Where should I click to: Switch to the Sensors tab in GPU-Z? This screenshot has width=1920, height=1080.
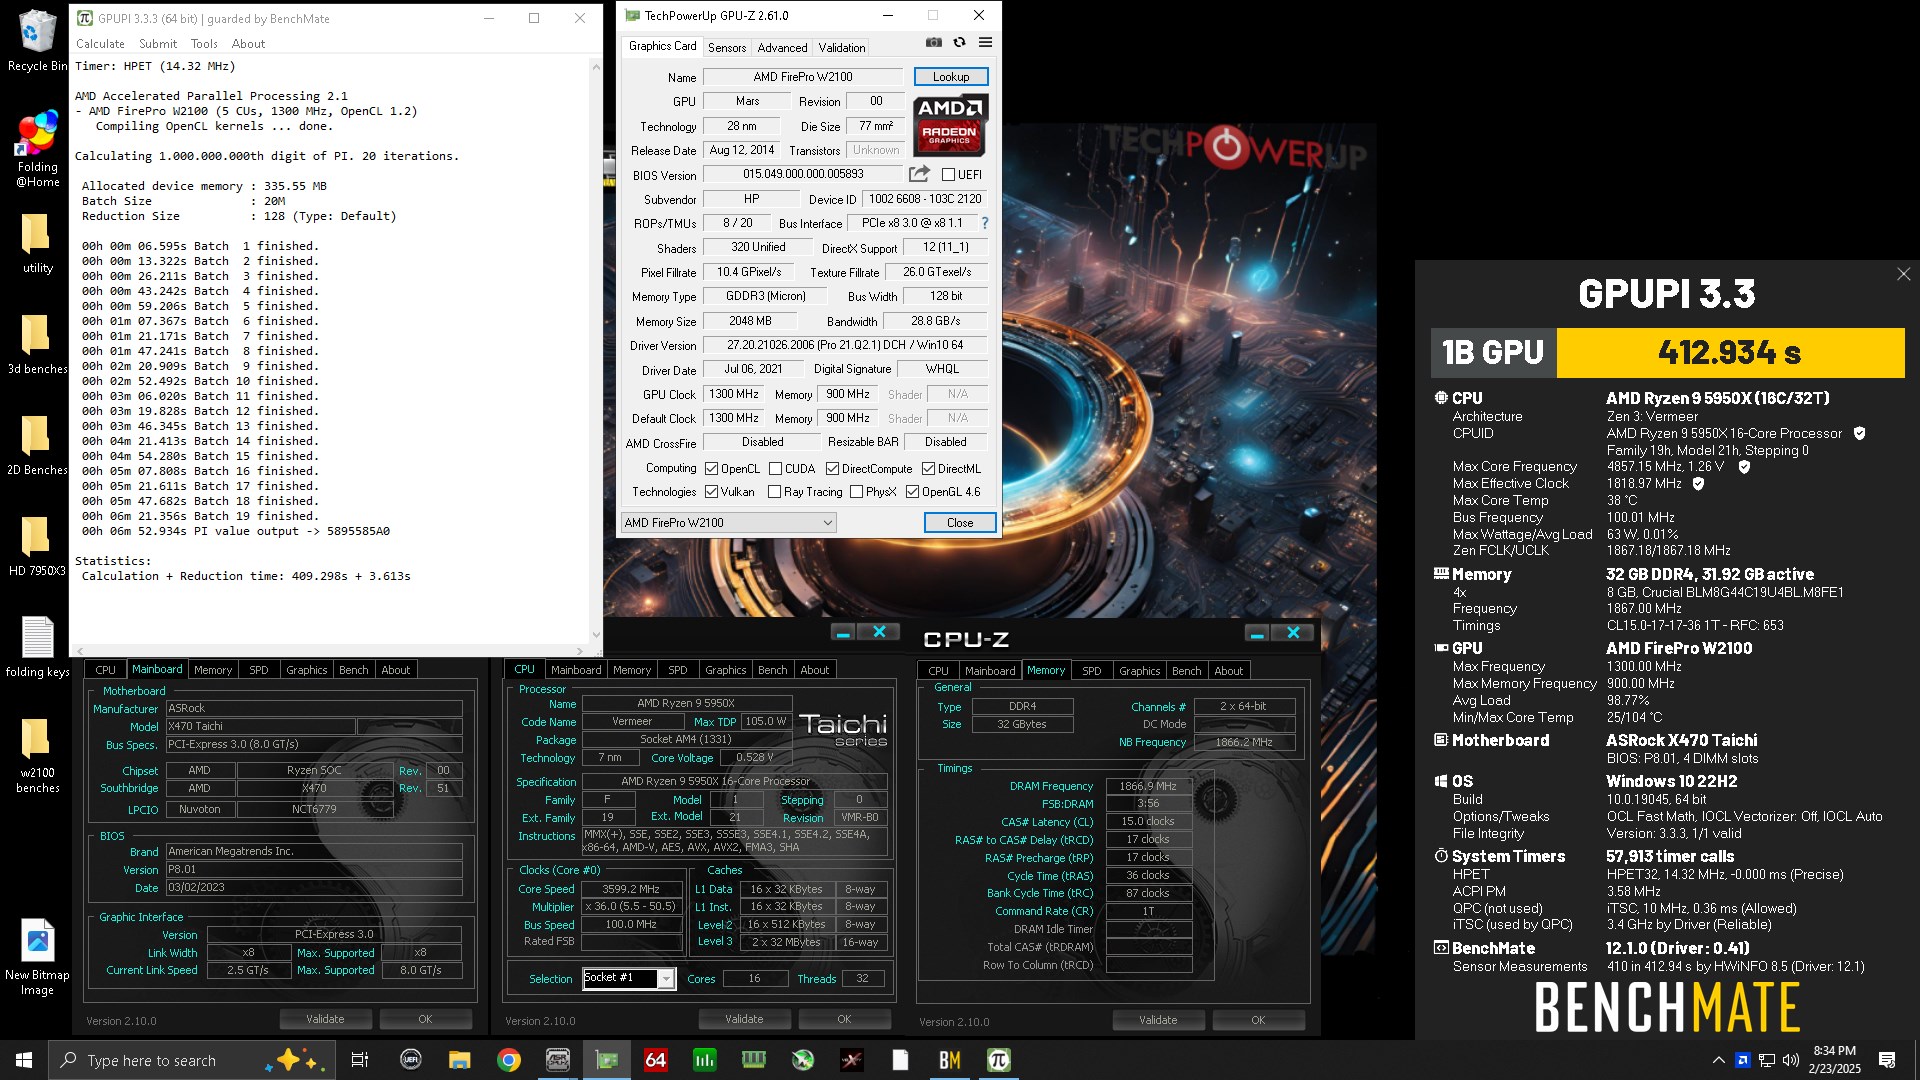point(727,47)
